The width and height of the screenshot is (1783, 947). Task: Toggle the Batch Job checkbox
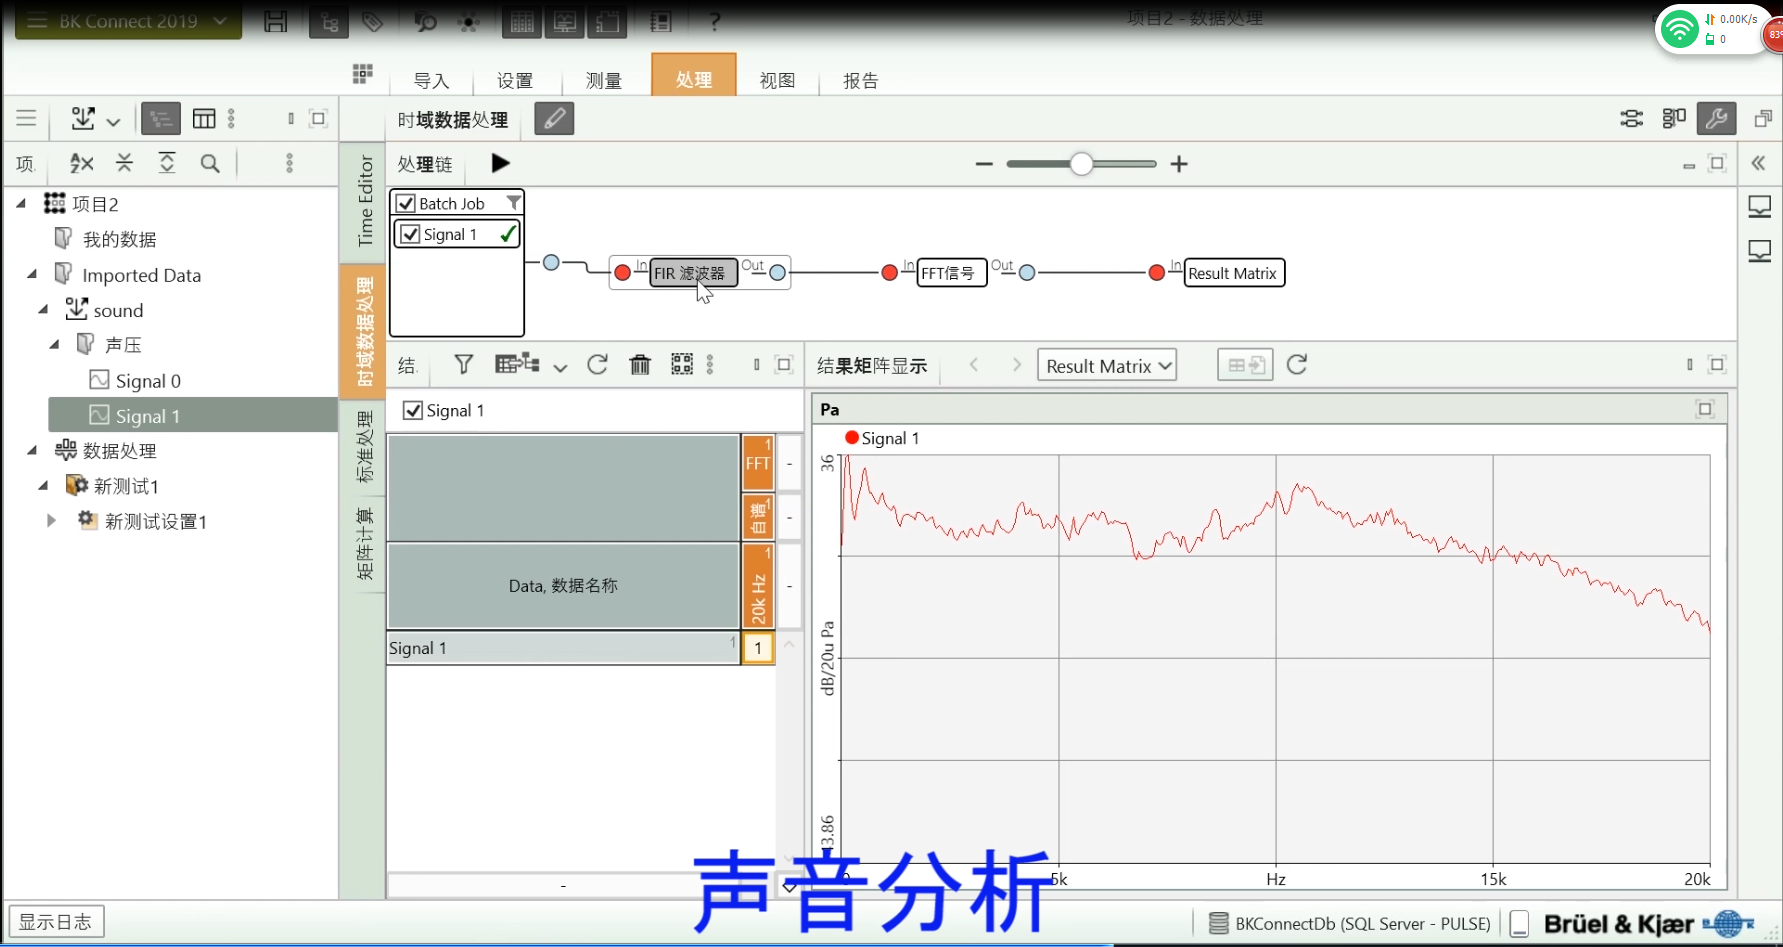(406, 204)
